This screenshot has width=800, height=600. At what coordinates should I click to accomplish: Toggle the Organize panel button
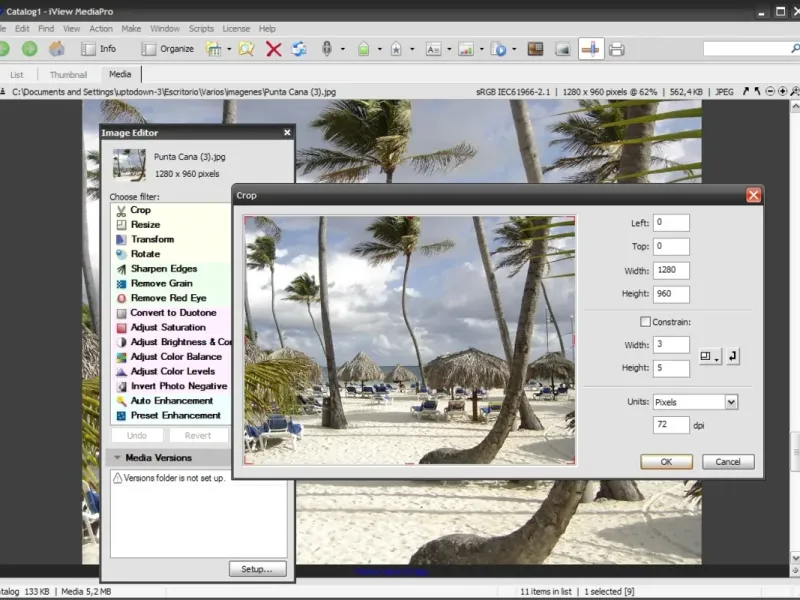click(167, 48)
